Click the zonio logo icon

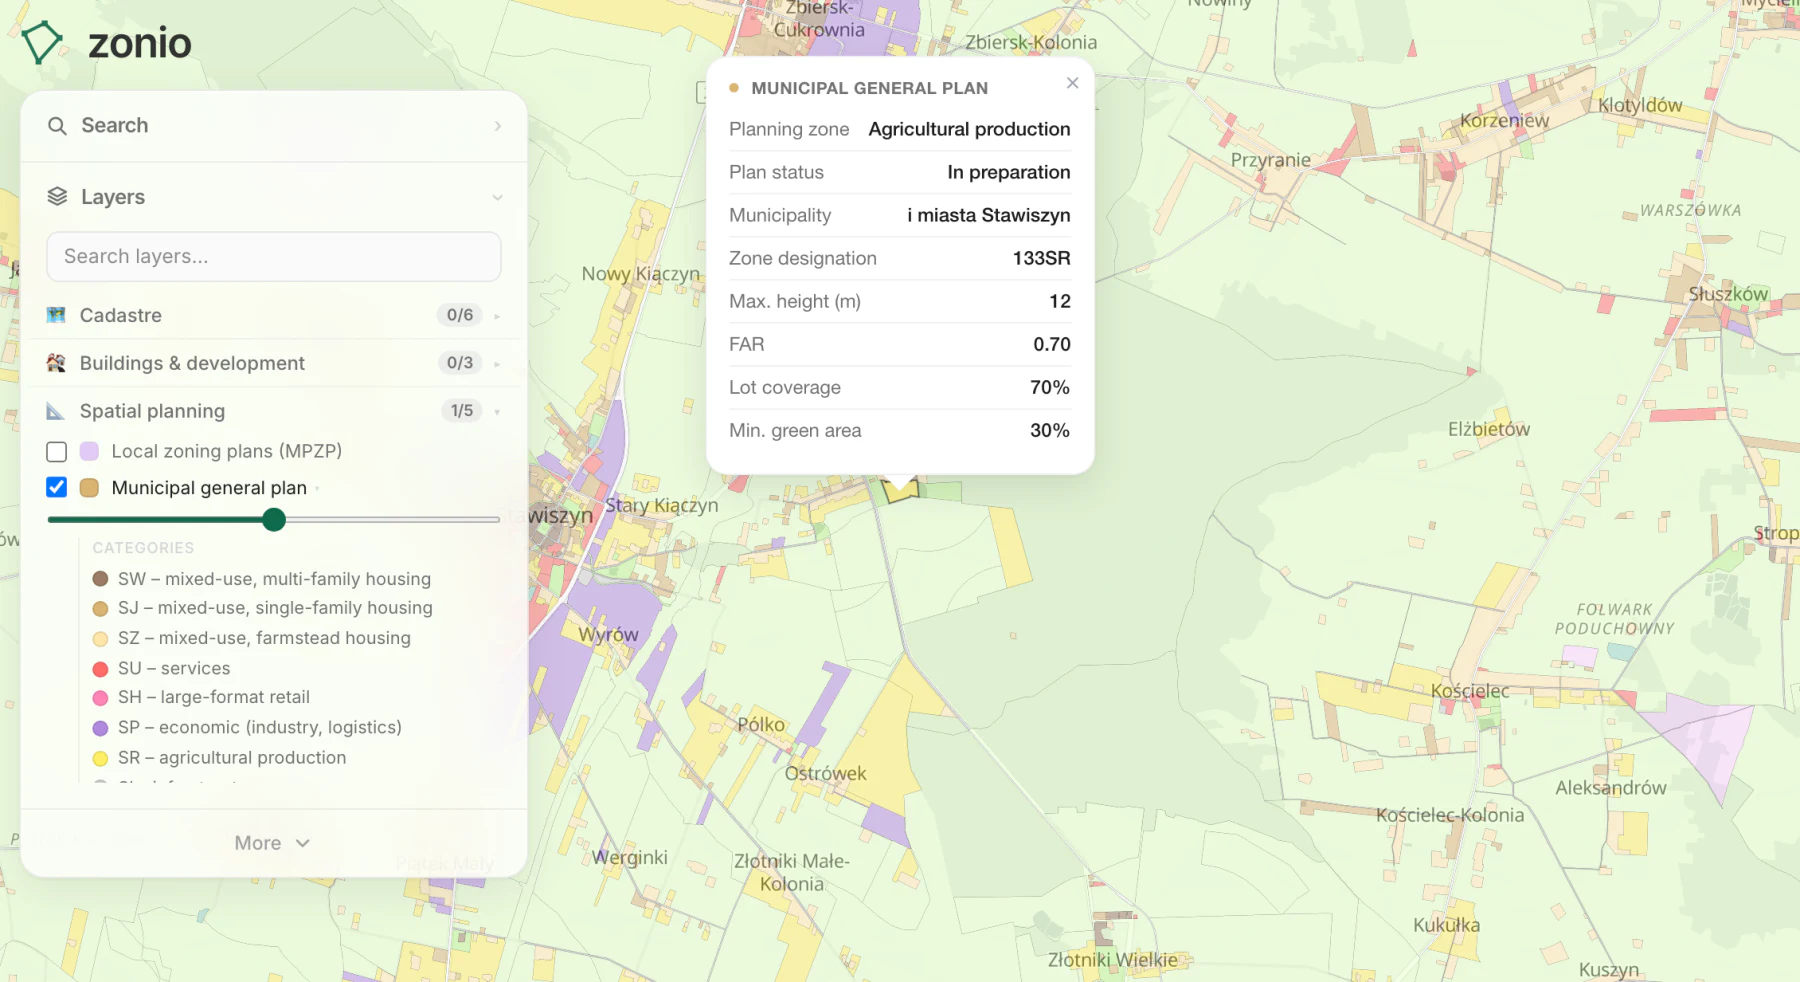click(x=42, y=42)
